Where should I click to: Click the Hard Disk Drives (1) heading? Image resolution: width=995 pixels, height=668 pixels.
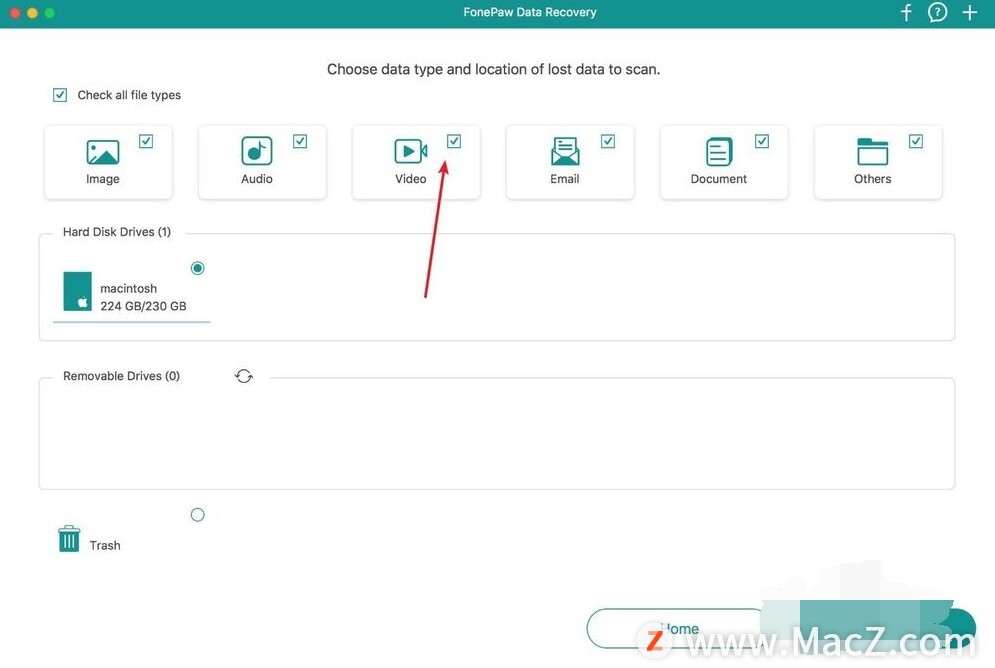coord(117,232)
